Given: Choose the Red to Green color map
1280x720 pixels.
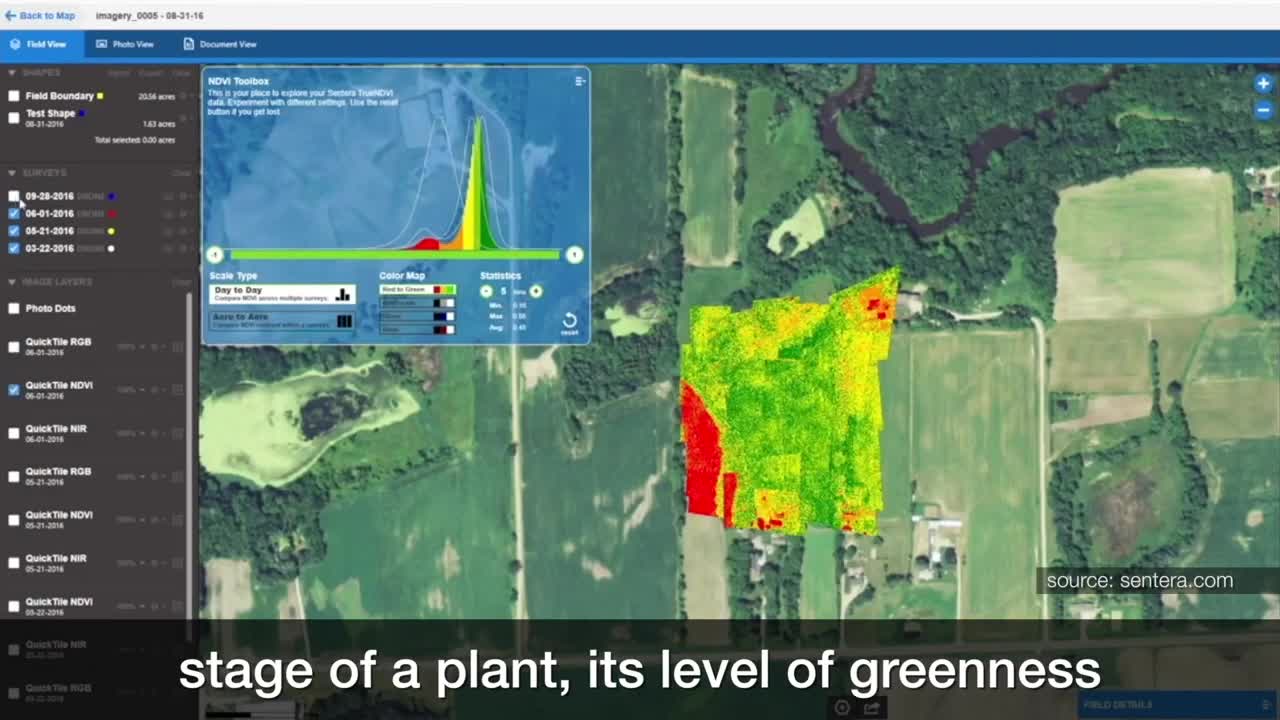Looking at the screenshot, I should click(417, 290).
